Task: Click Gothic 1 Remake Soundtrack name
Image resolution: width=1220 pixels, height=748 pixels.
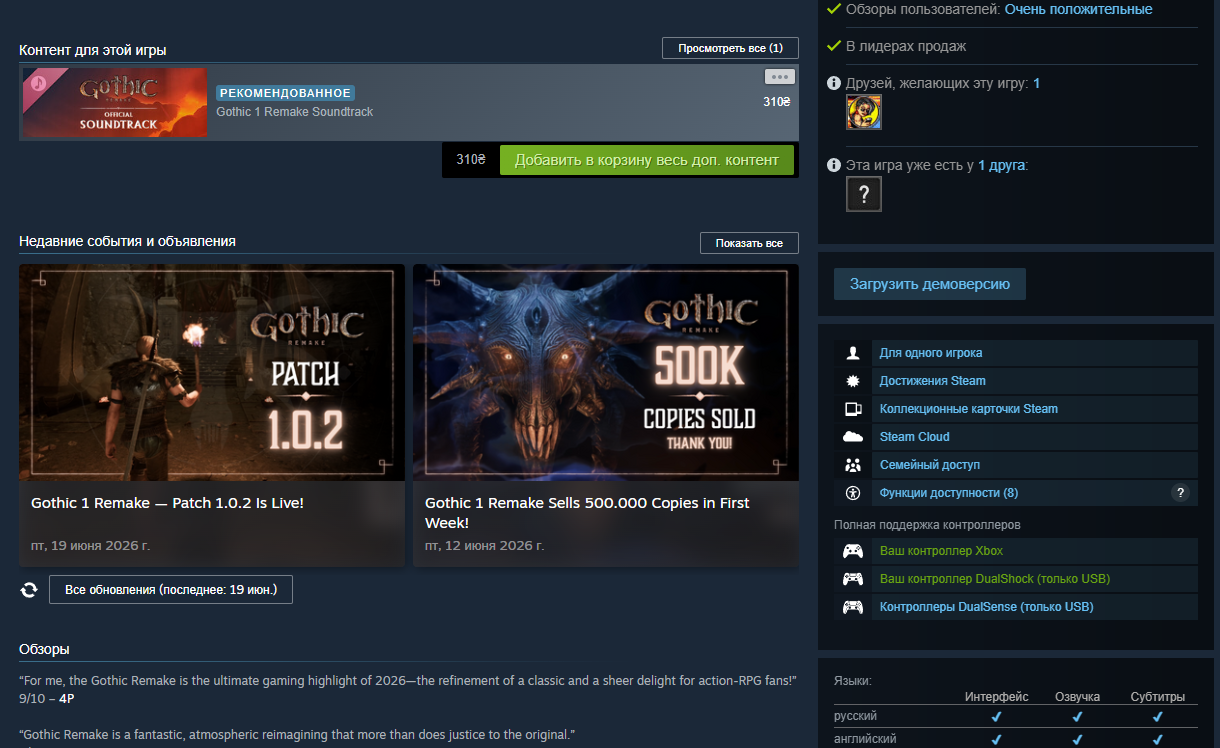Action: coord(295,112)
